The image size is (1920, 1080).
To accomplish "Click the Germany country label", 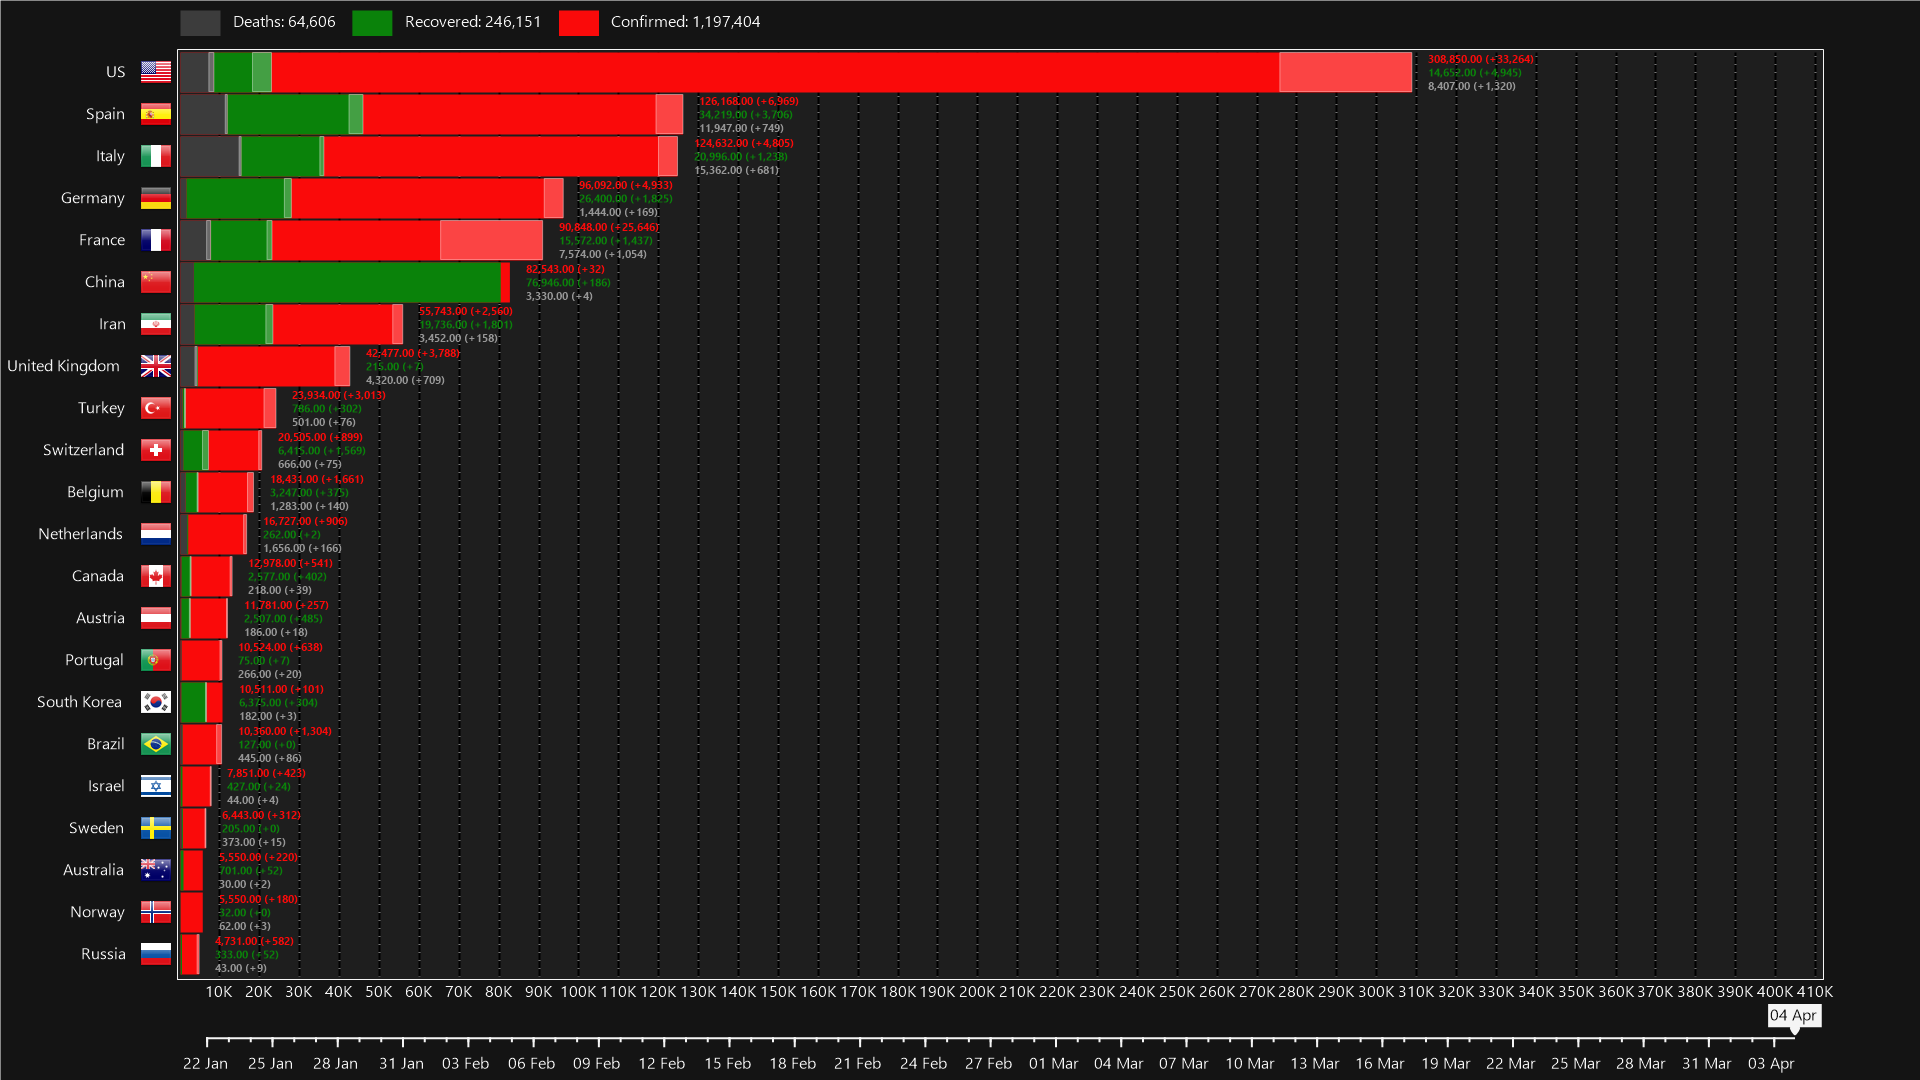I will pos(92,198).
